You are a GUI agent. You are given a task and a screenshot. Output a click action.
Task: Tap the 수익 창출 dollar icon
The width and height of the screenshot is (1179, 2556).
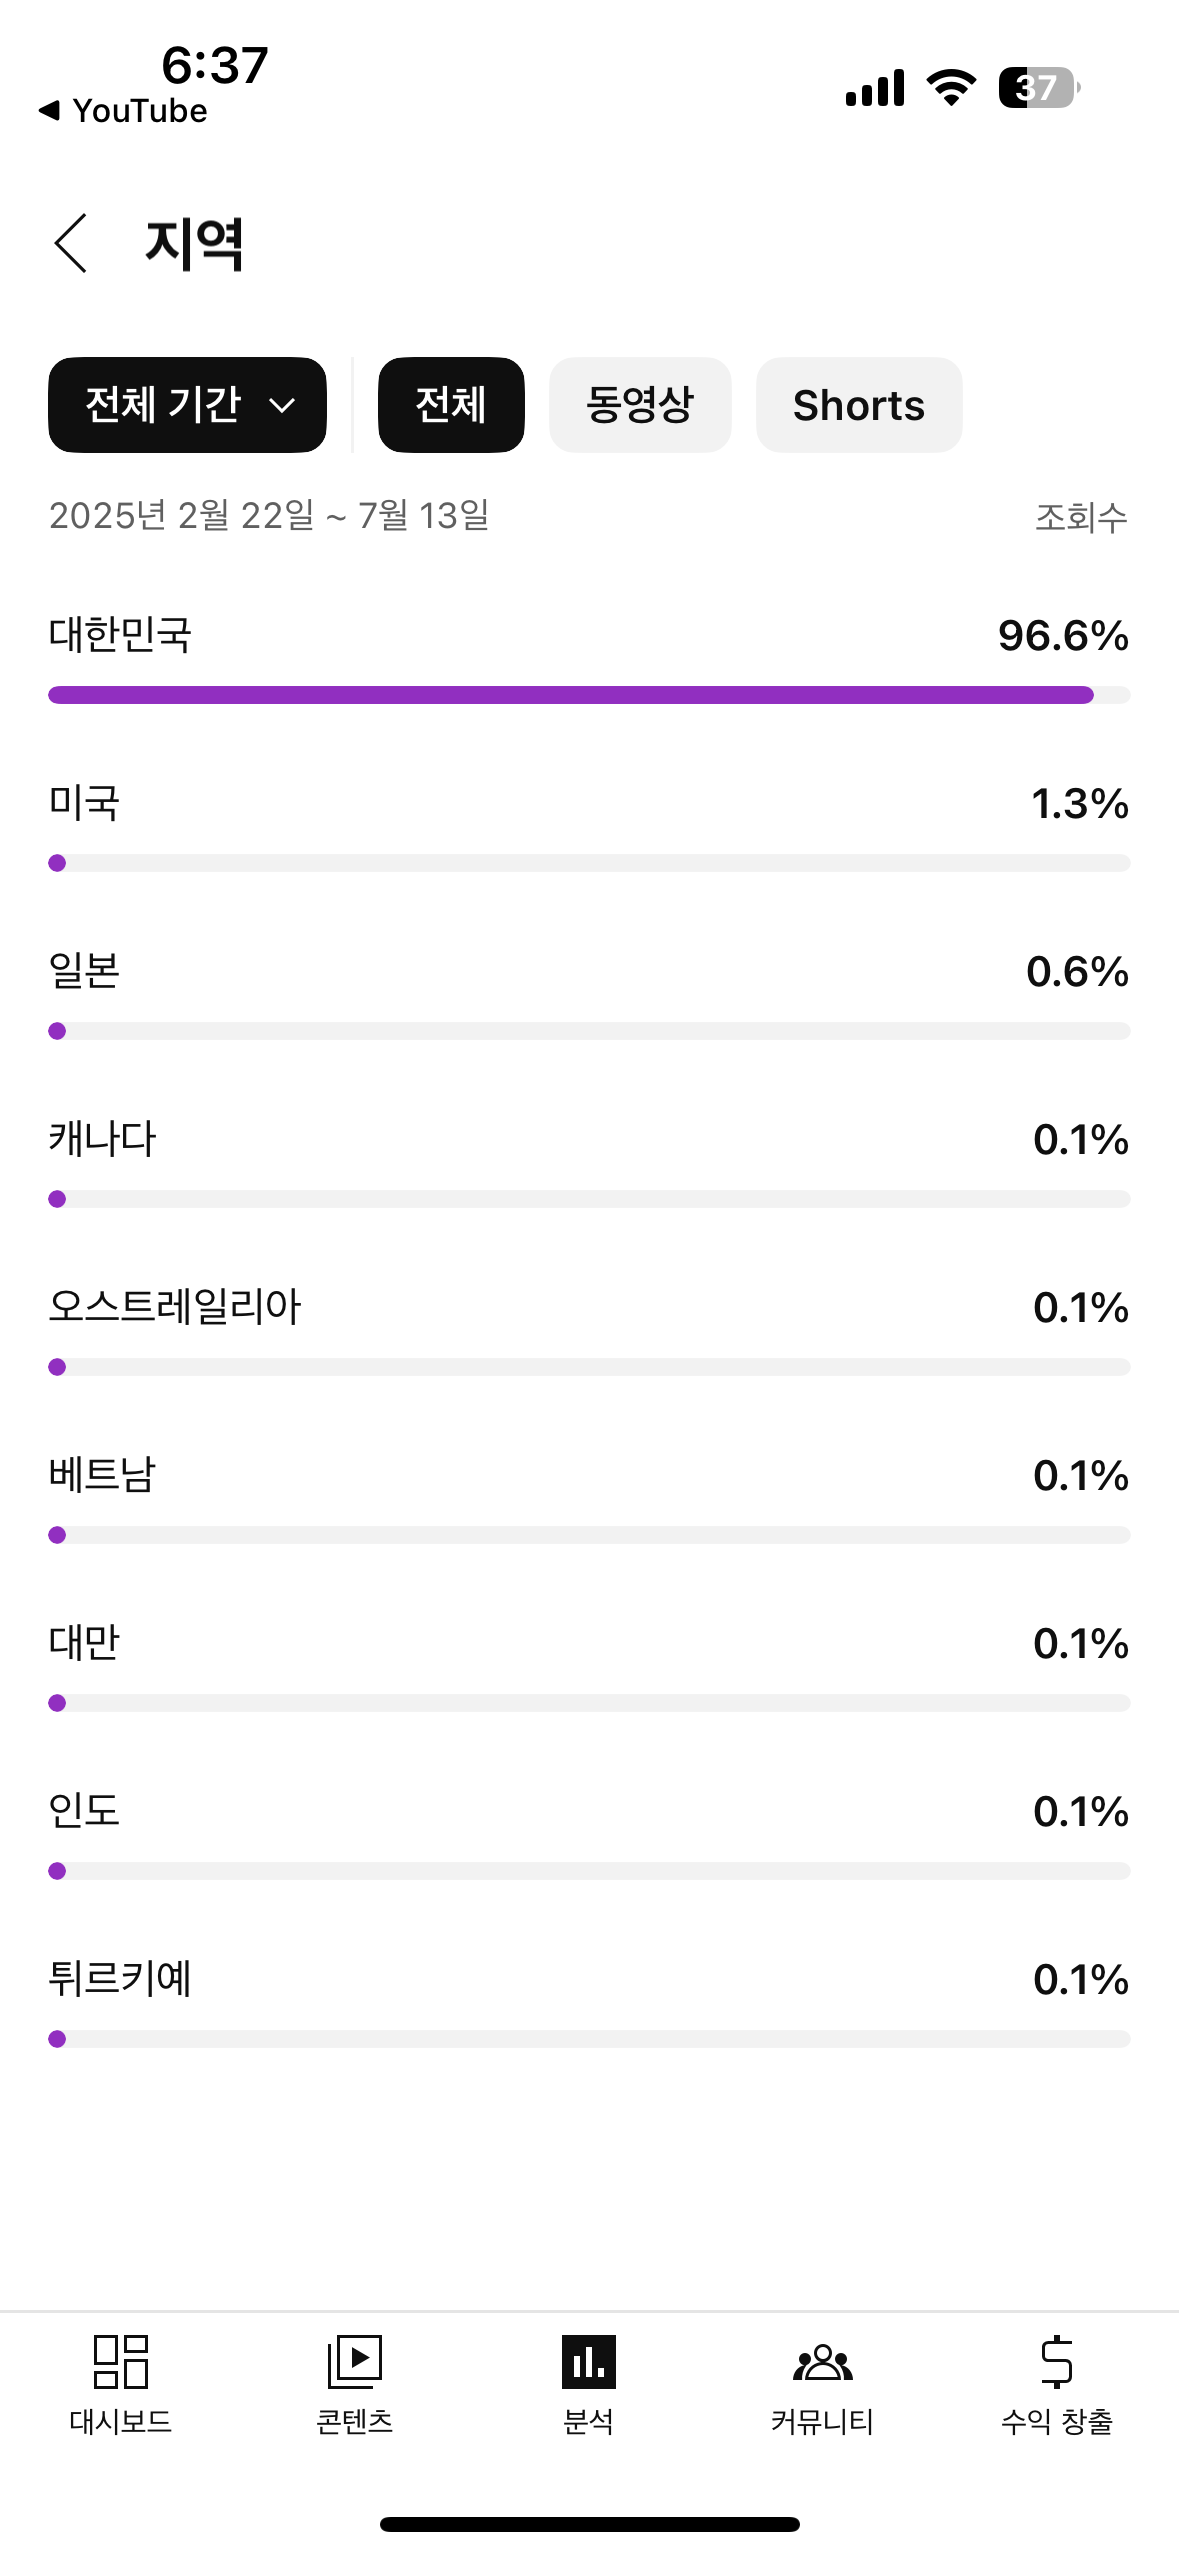(1056, 2362)
